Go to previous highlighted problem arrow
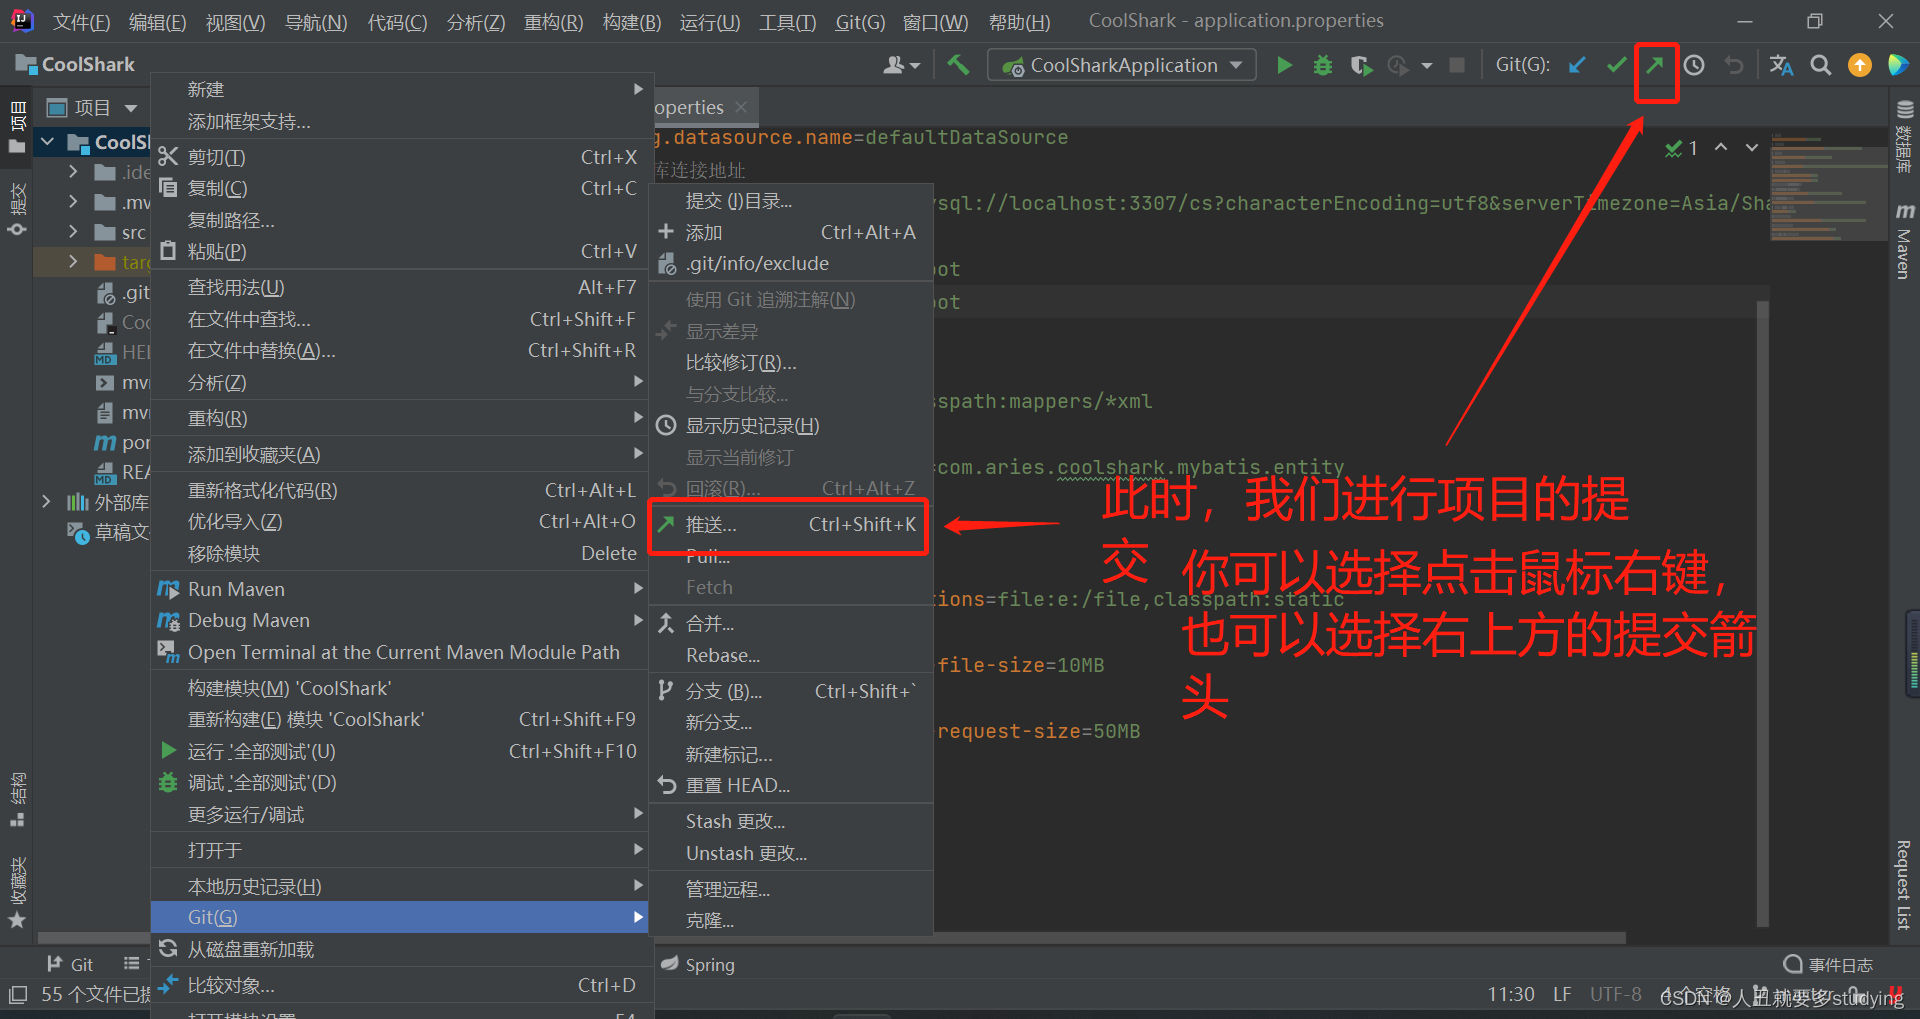 pyautogui.click(x=1721, y=147)
